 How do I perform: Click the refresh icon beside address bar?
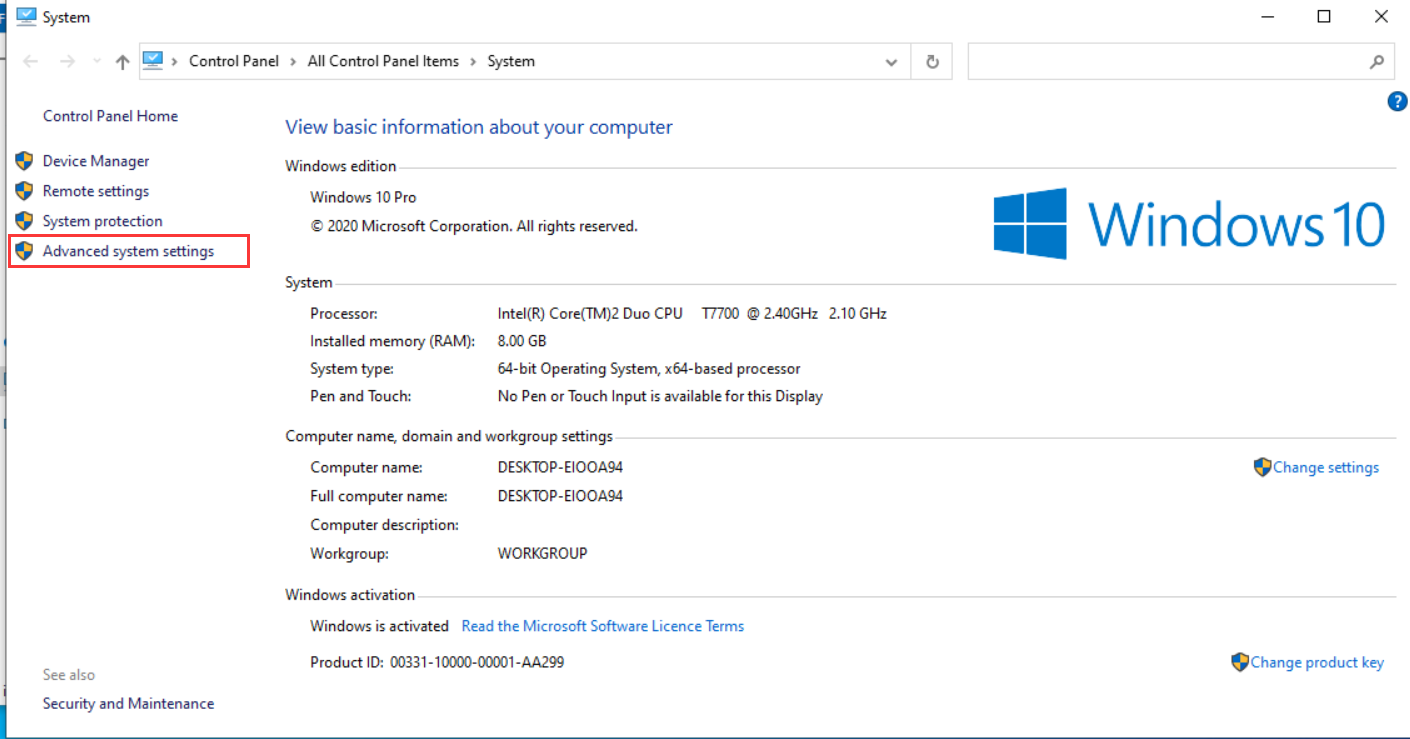point(932,62)
